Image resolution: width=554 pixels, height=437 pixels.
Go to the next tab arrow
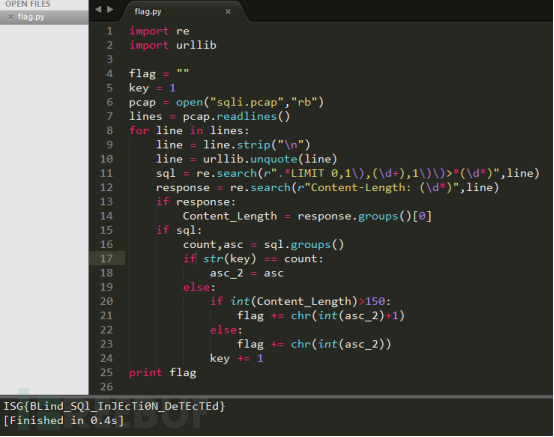pos(110,10)
